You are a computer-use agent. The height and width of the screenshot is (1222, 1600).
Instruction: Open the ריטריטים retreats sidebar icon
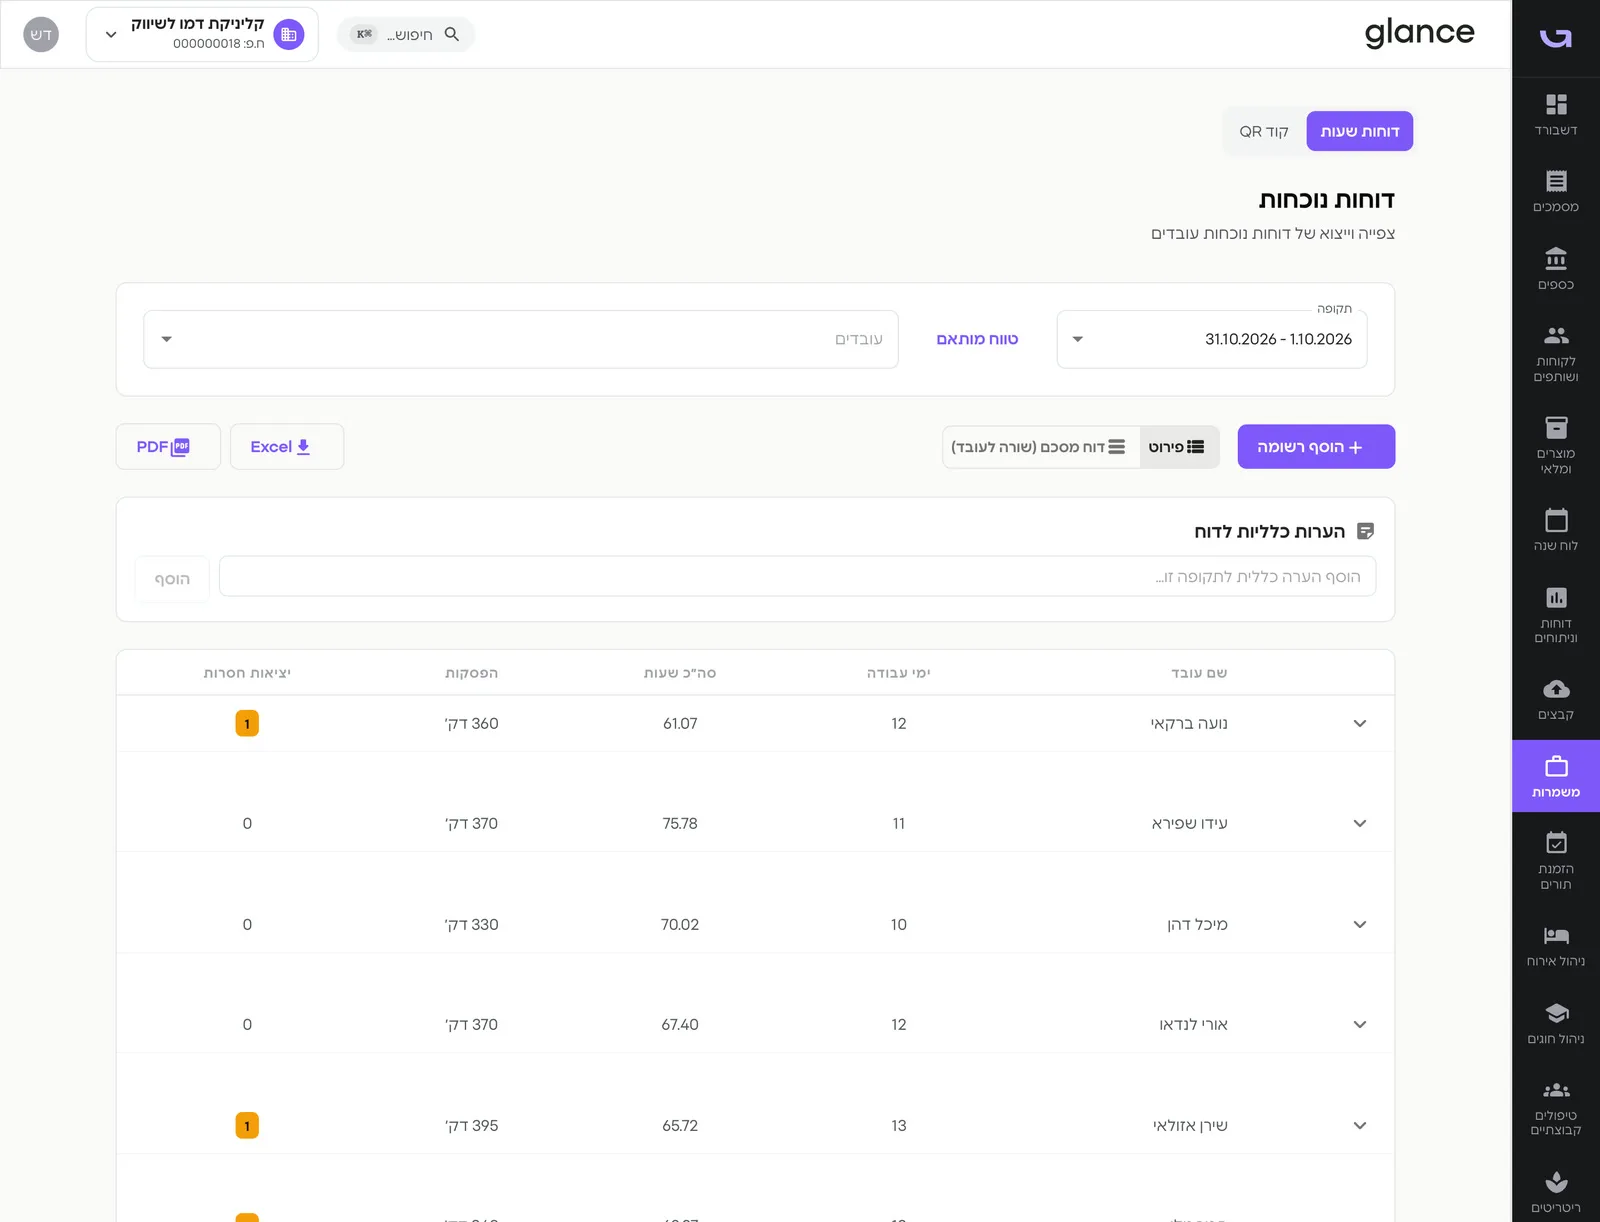click(1556, 1192)
